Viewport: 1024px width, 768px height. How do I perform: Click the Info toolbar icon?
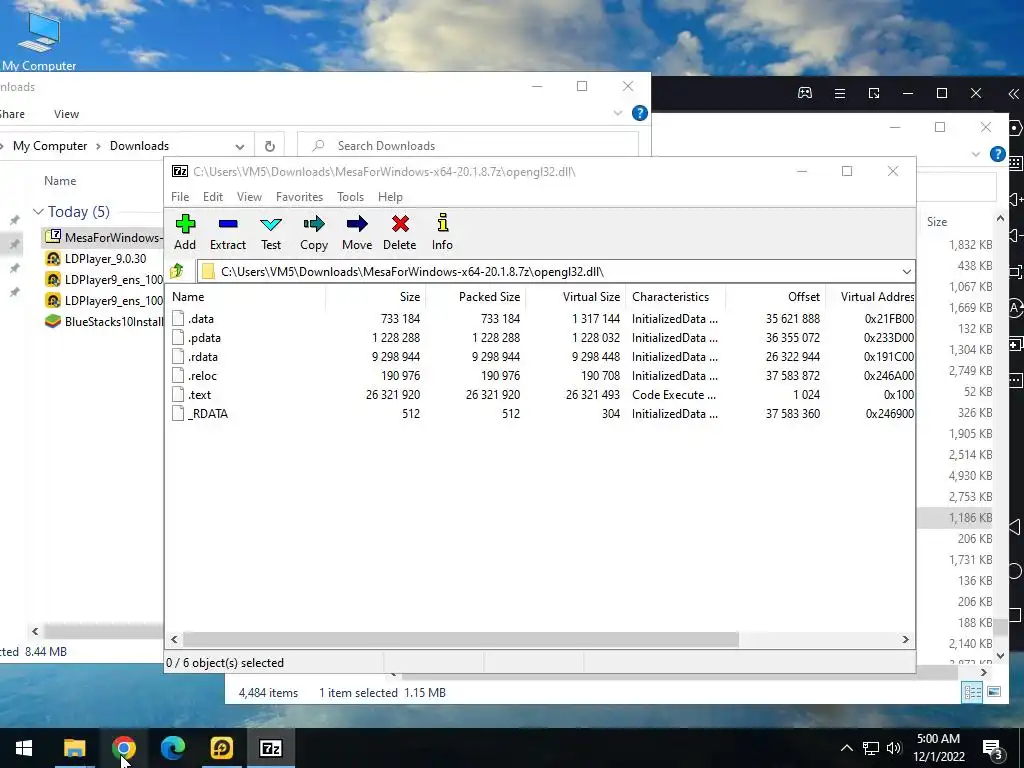(442, 232)
